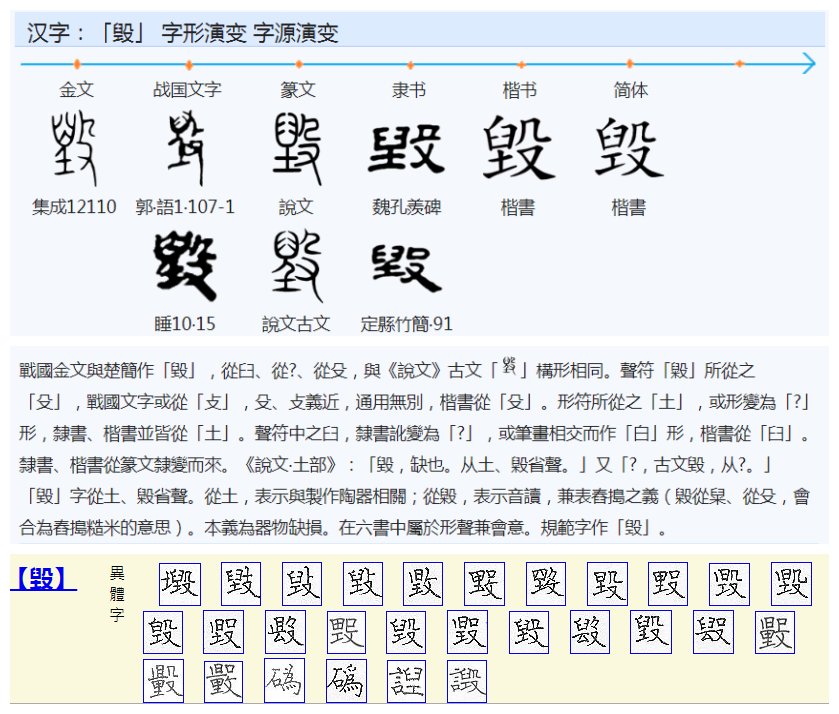Click the first variant character in the 異體字 row

(x=180, y=582)
